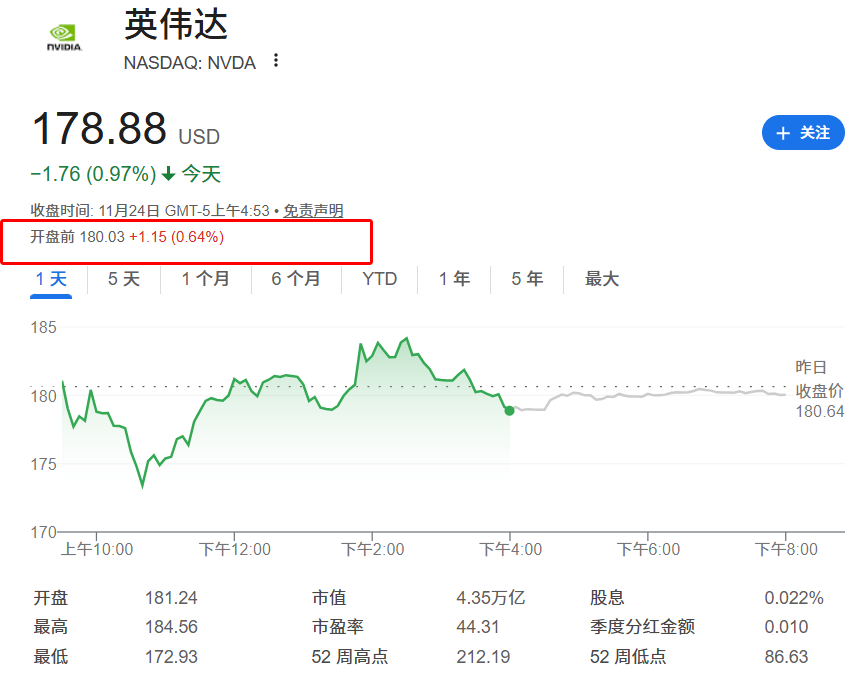Switch to the 1个月 time range tab

206,280
